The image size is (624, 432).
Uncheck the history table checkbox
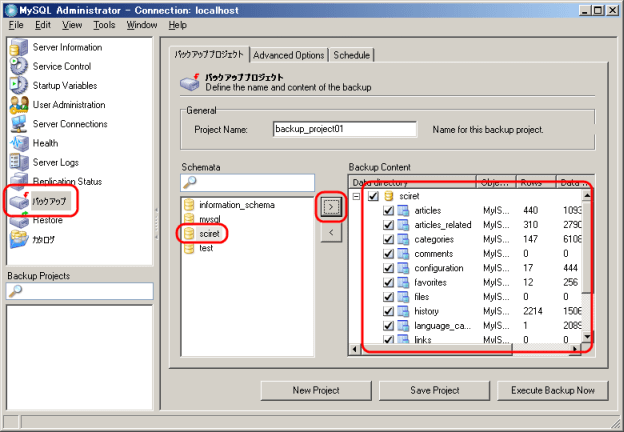(x=388, y=311)
